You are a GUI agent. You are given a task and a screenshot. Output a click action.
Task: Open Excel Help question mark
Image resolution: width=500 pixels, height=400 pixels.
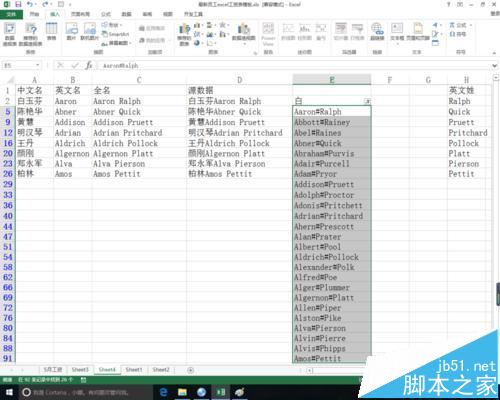[x=449, y=5]
